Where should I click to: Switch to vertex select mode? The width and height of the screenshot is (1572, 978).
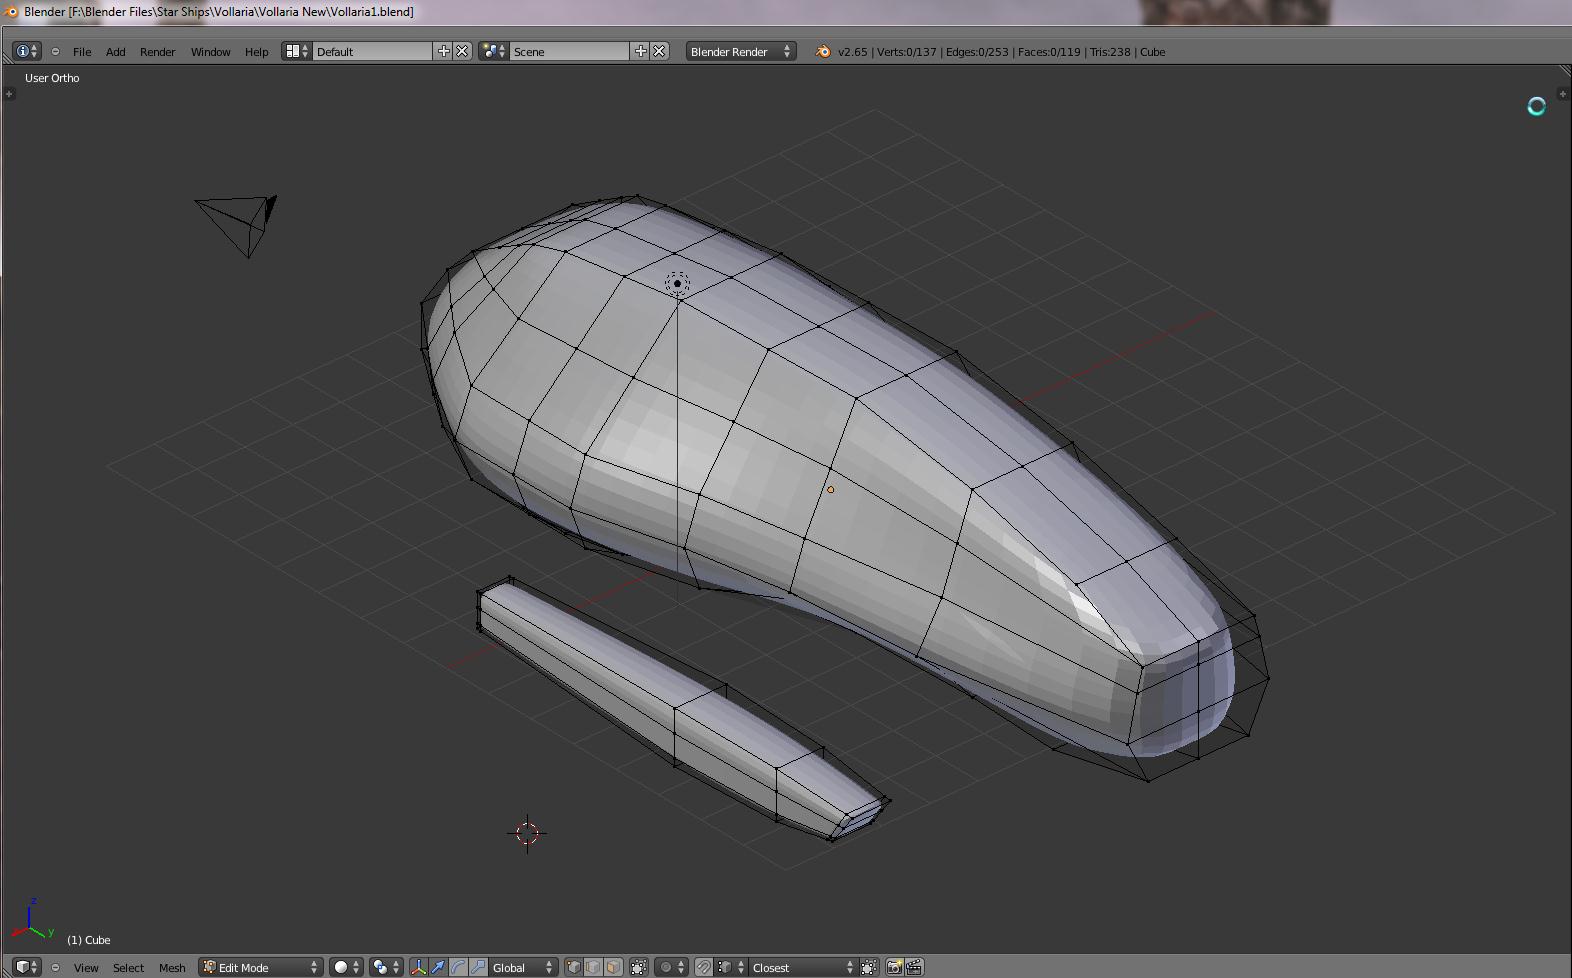[x=573, y=967]
